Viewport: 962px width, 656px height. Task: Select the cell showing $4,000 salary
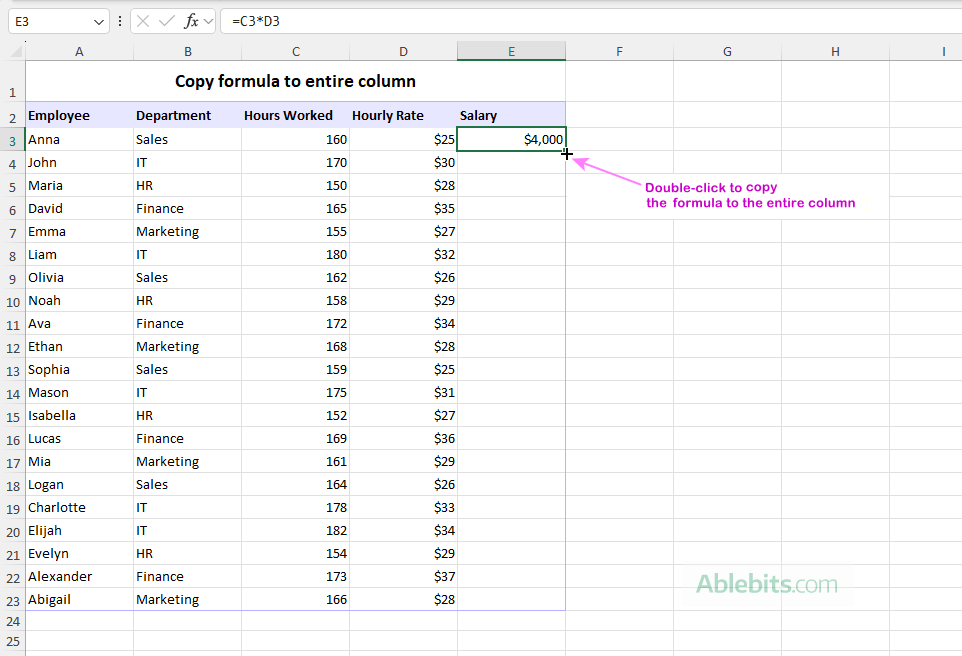coord(511,139)
